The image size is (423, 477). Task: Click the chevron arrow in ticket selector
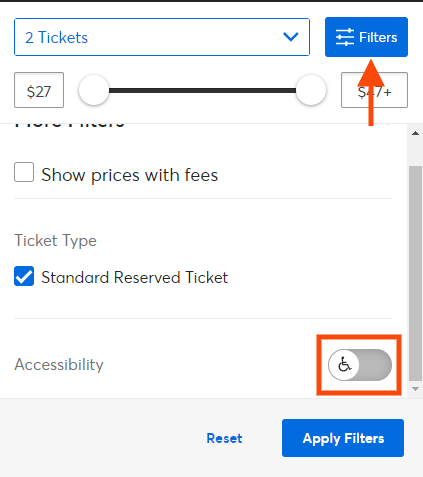pos(291,37)
